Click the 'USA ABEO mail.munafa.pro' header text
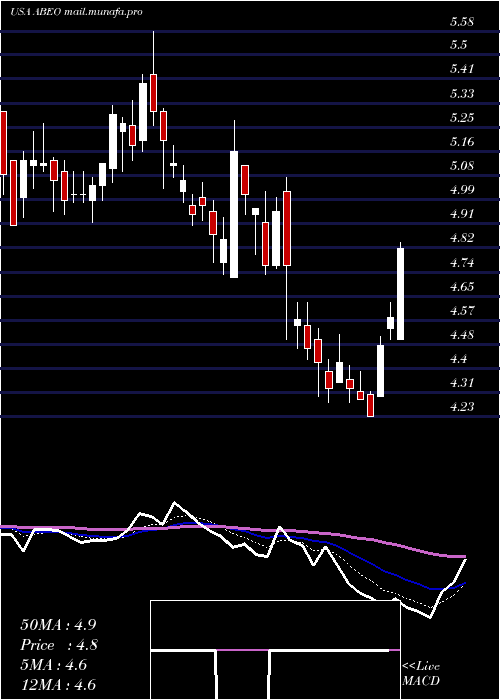This screenshot has width=500, height=700. pos(76,12)
